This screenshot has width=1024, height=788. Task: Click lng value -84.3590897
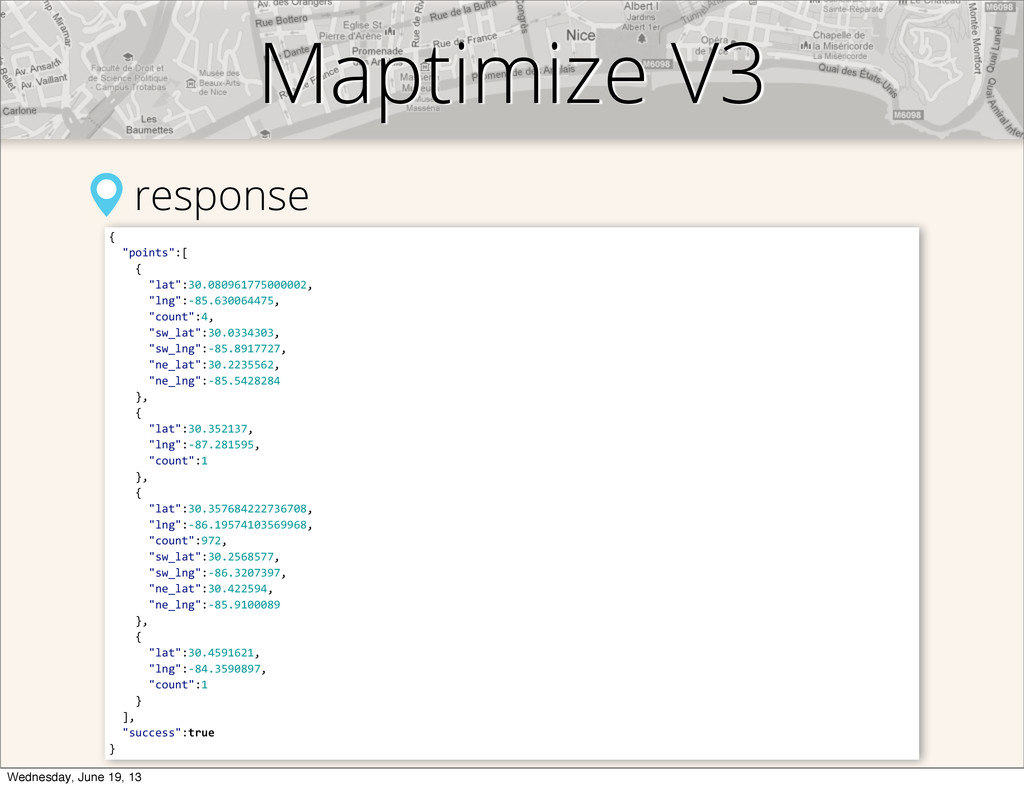(225, 669)
